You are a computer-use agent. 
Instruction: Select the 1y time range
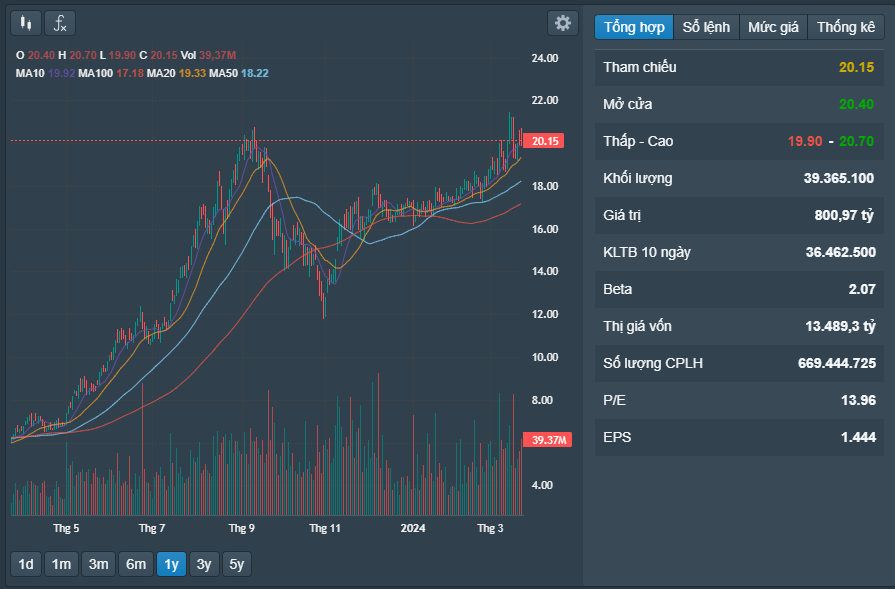click(171, 564)
